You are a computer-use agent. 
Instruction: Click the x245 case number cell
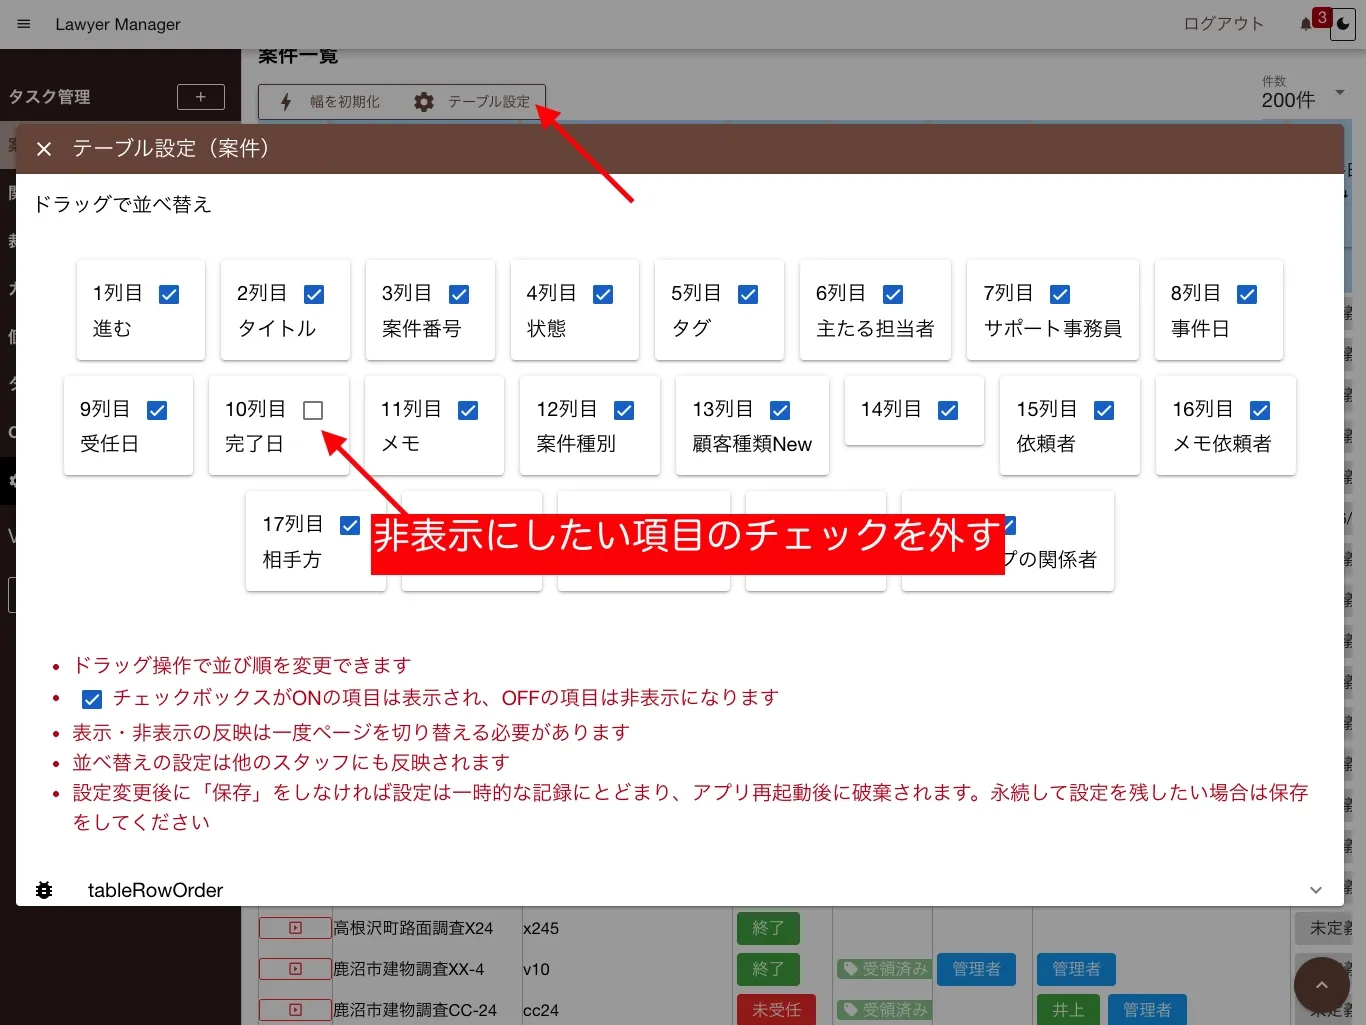[x=541, y=929]
